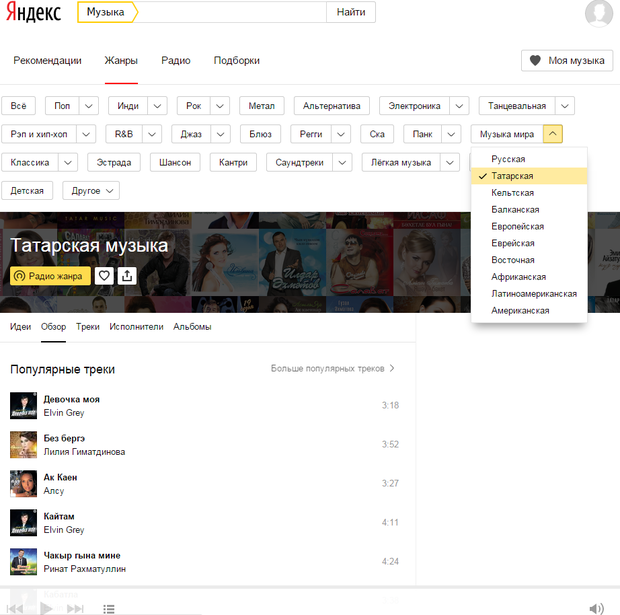The width and height of the screenshot is (620, 615).
Task: Start Радио жанра station
Action: point(50,276)
